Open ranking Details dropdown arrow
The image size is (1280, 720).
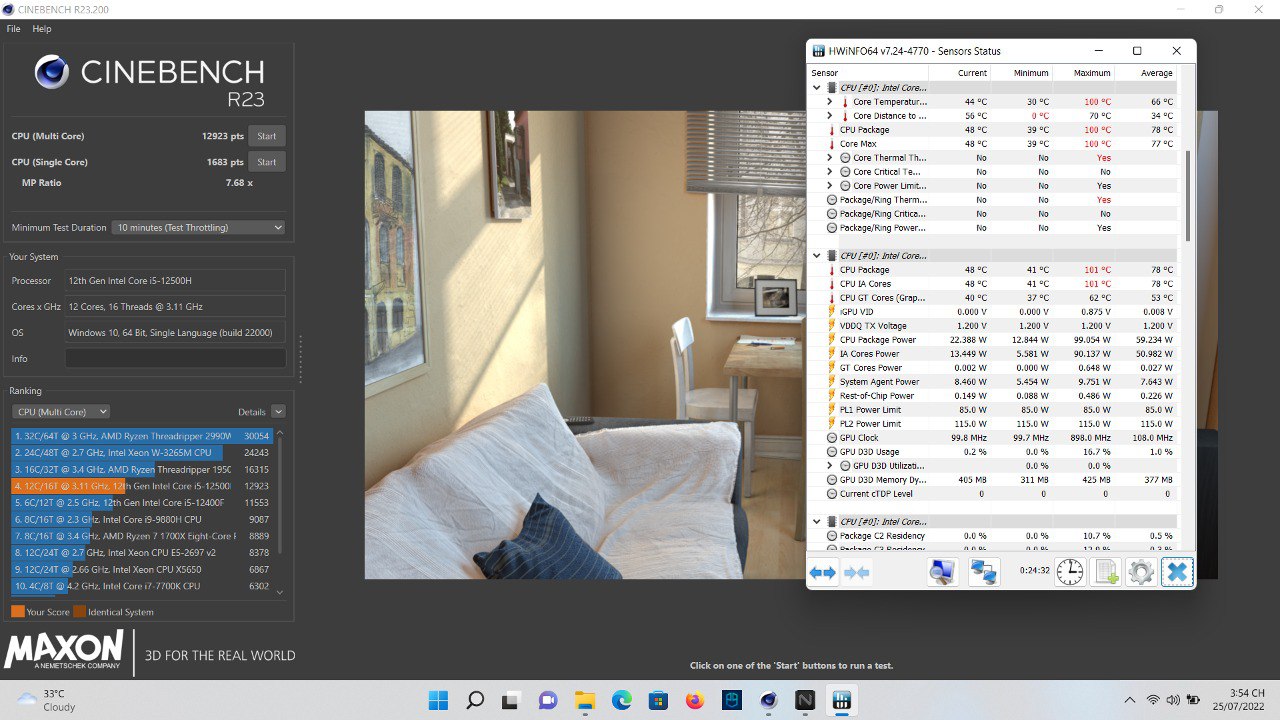pos(278,411)
